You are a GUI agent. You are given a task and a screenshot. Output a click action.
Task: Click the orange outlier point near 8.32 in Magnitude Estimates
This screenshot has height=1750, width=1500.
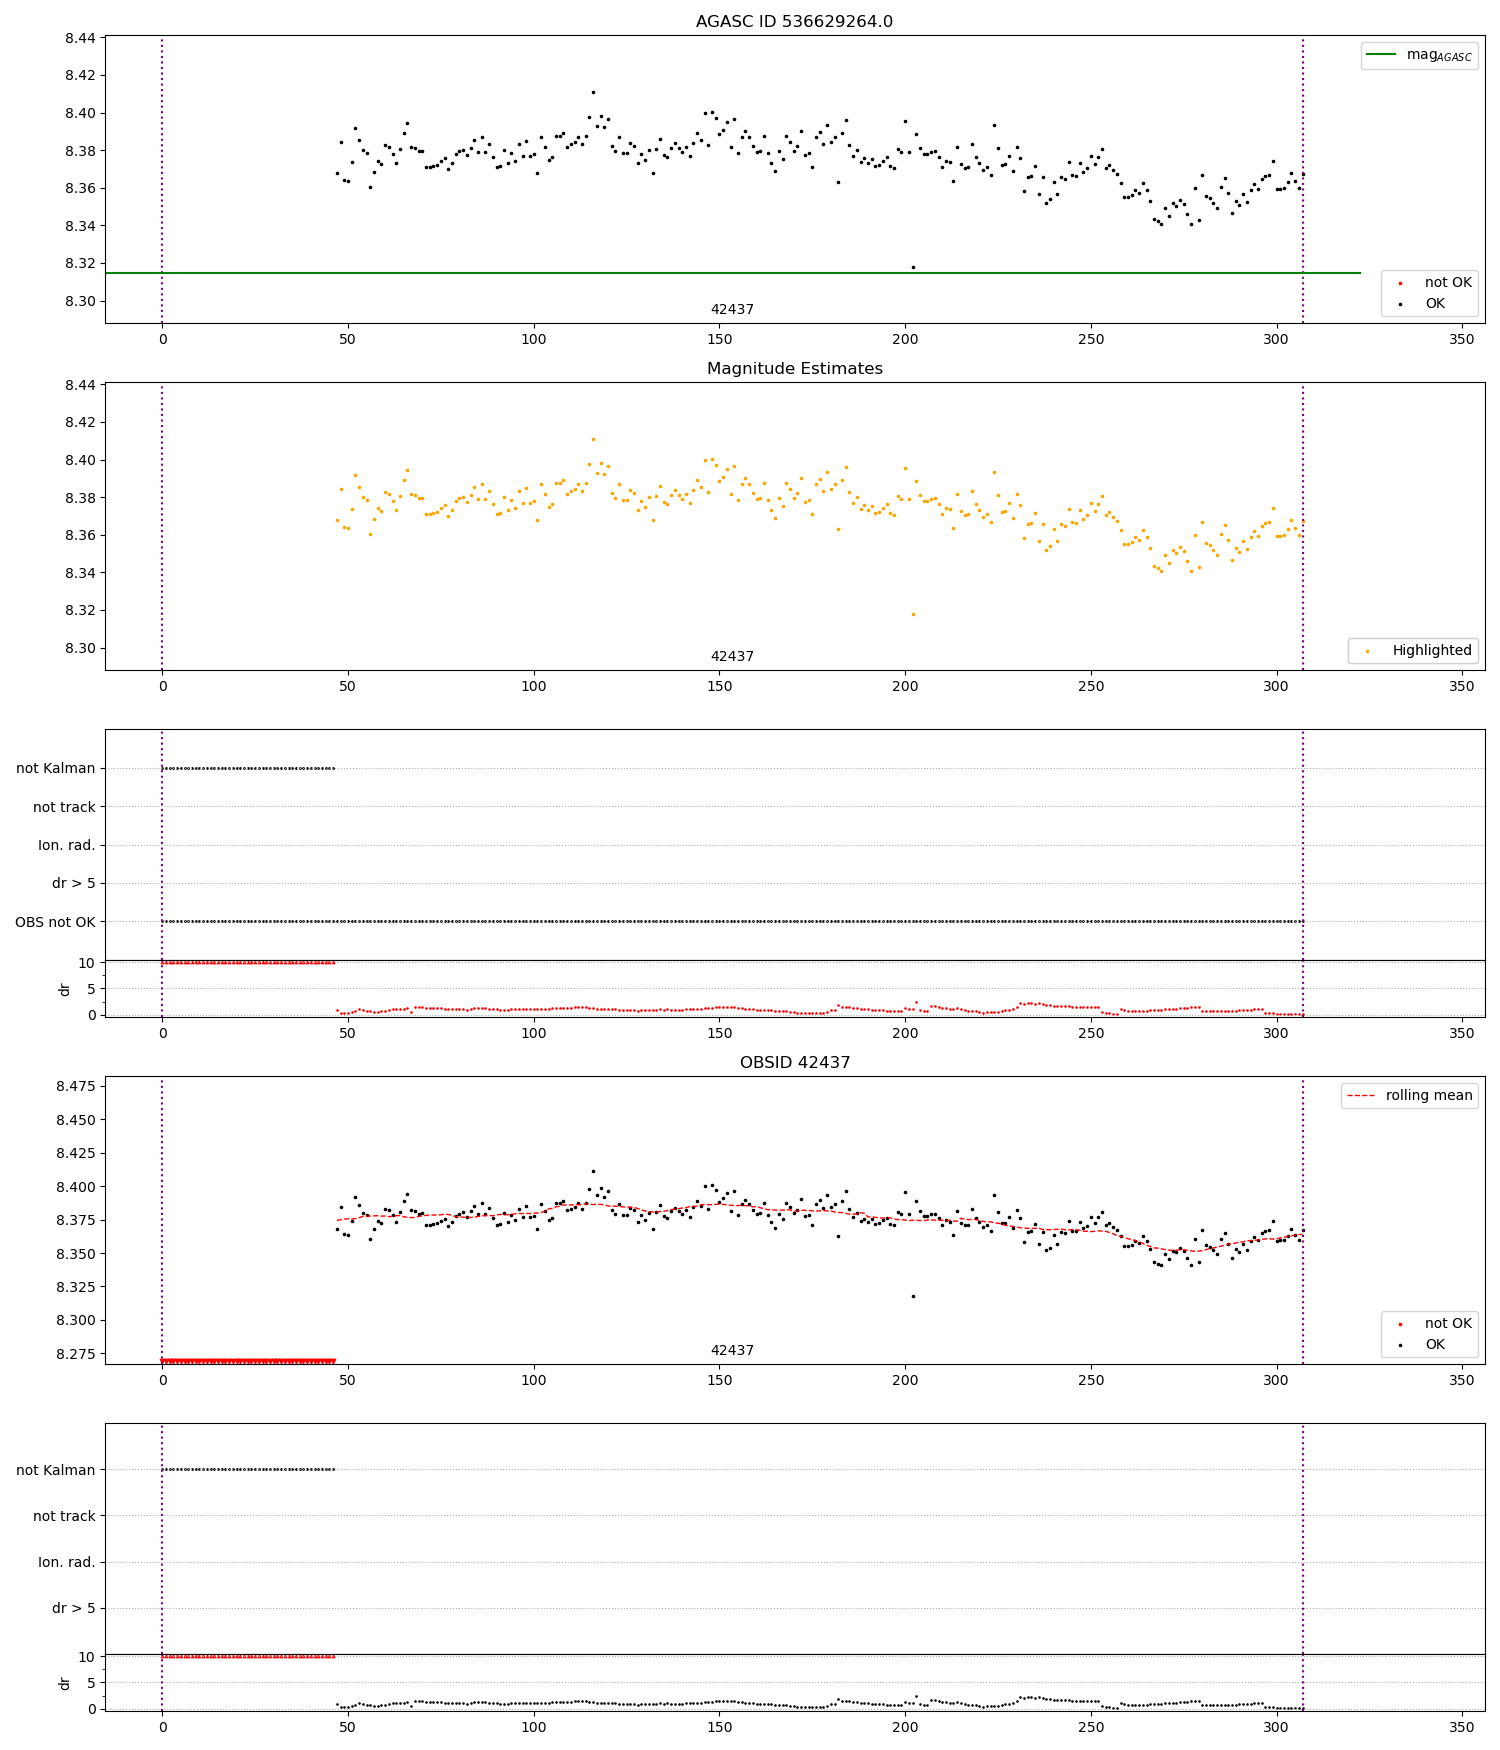(x=913, y=614)
